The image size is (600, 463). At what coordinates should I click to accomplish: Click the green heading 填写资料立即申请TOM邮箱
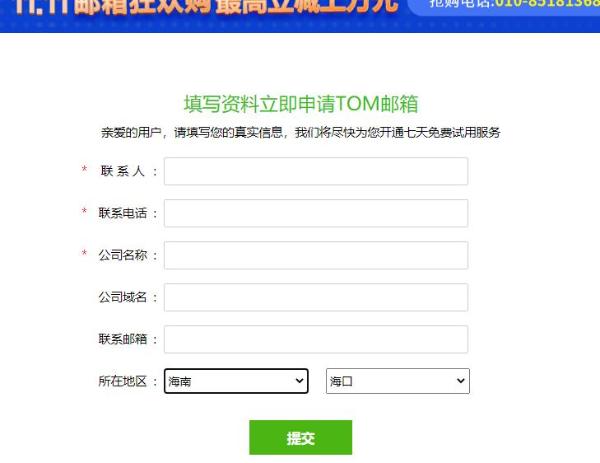point(301,104)
